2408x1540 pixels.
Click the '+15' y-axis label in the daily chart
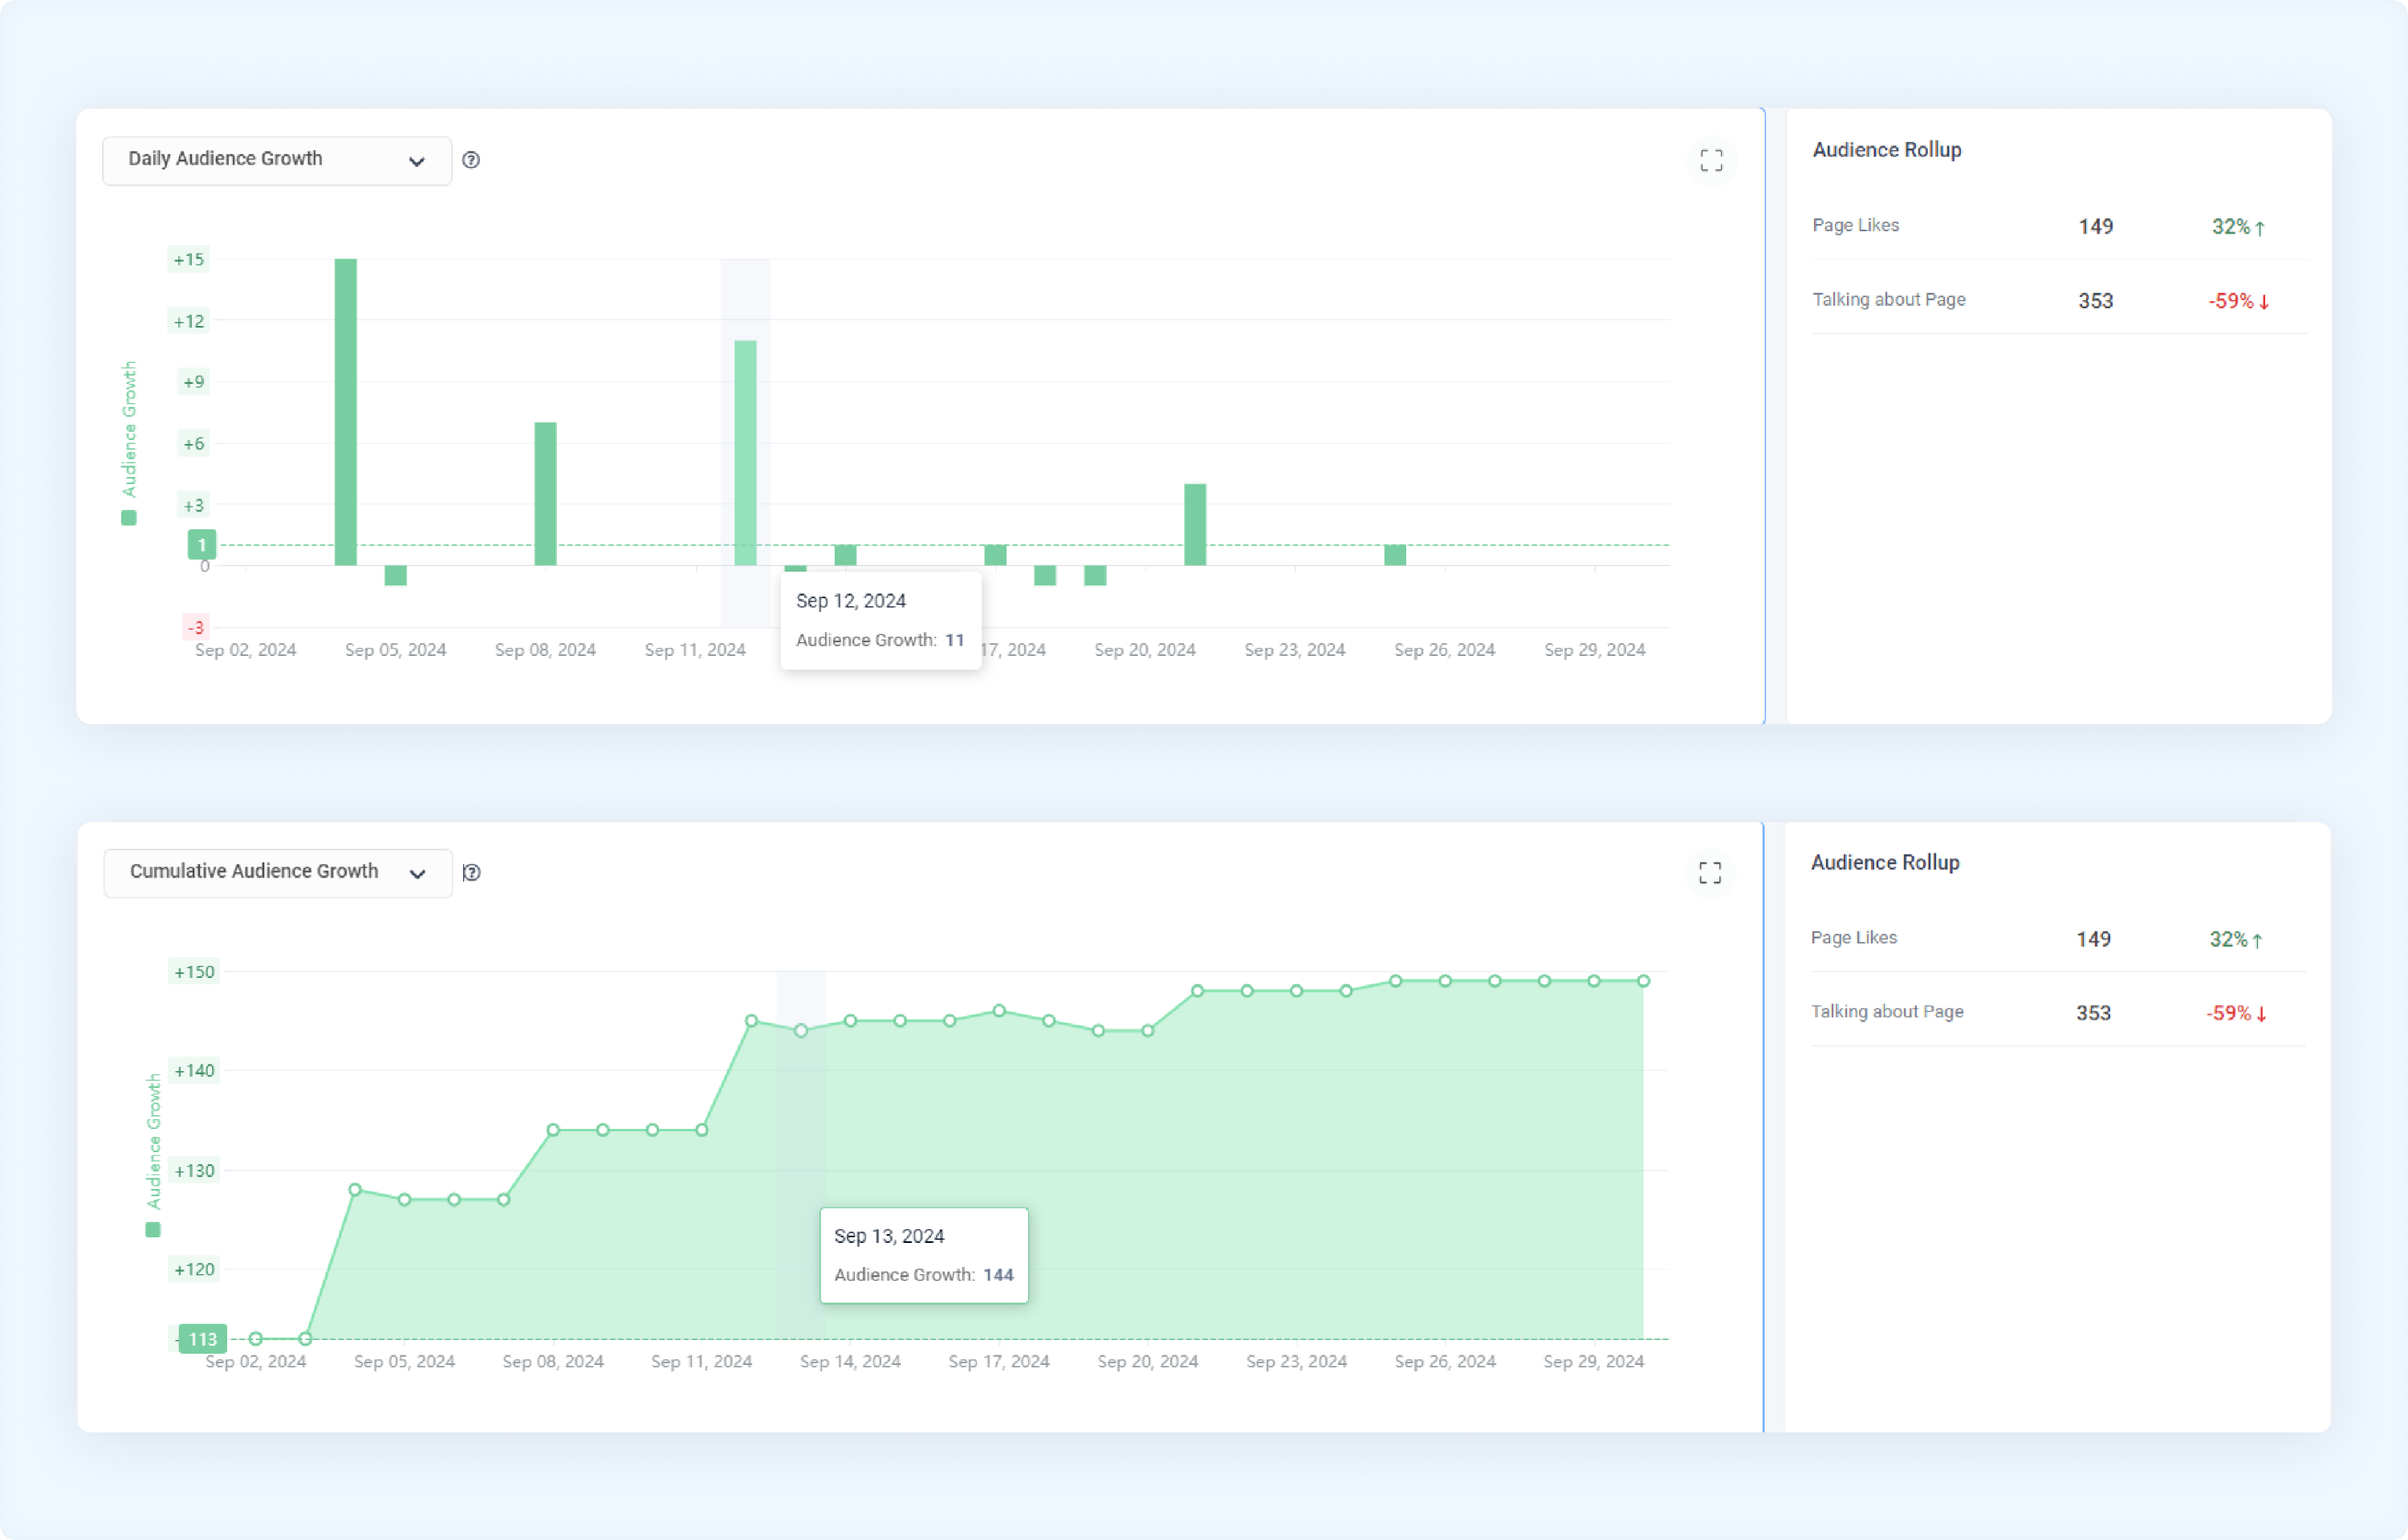coord(188,260)
